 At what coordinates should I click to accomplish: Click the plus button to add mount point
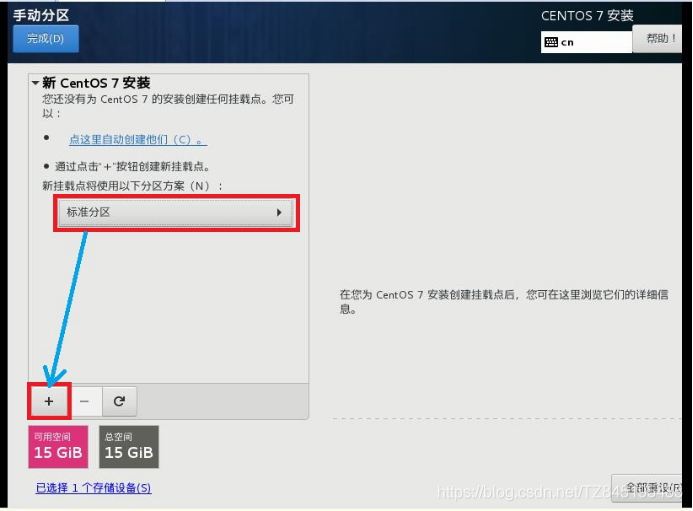[x=49, y=401]
